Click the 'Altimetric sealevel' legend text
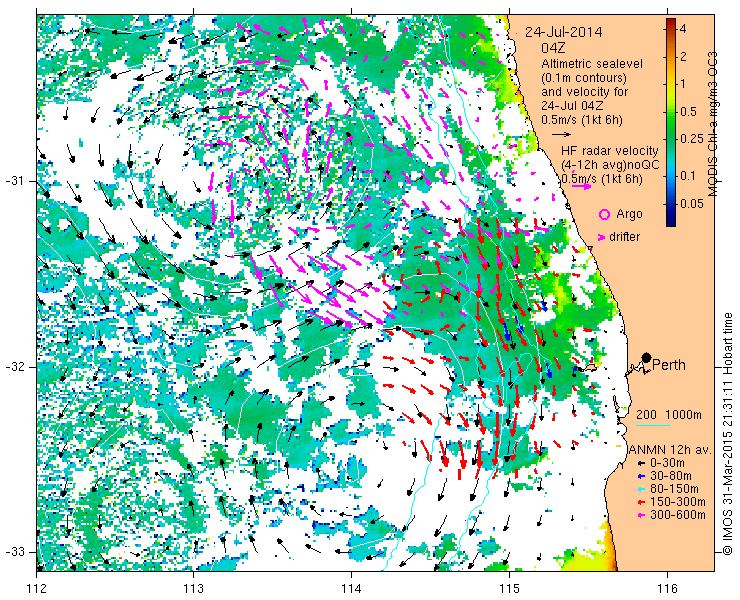This screenshot has width=740, height=600. pos(592,63)
